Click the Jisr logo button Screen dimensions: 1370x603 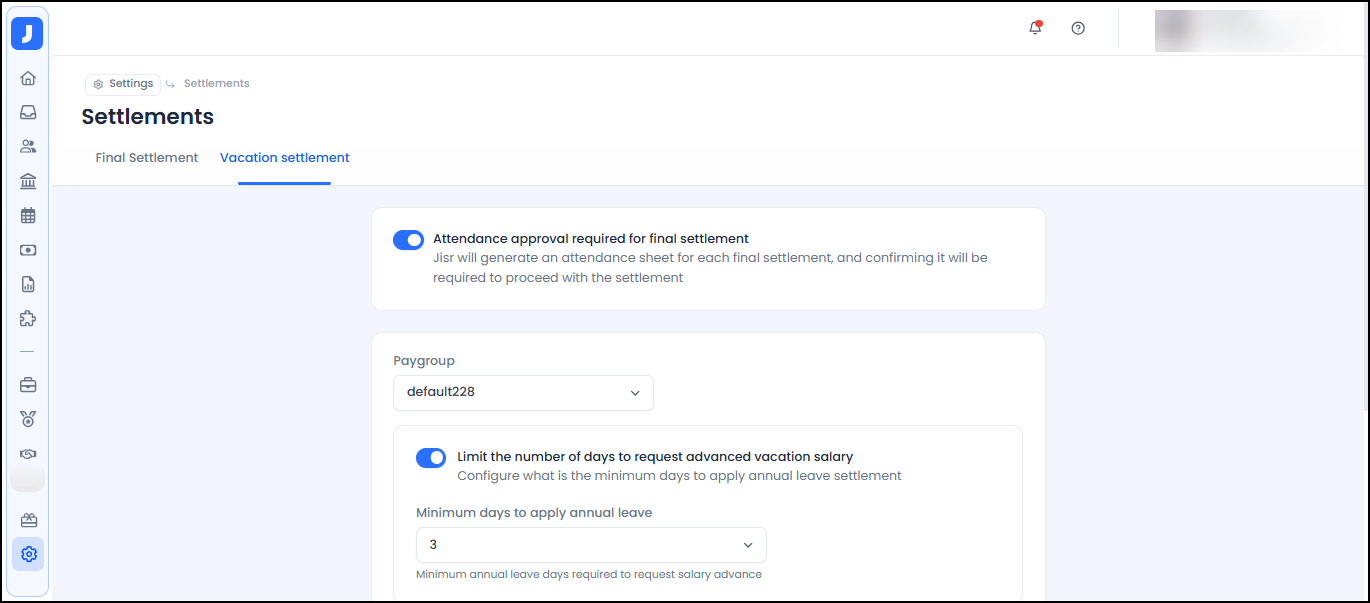27,34
